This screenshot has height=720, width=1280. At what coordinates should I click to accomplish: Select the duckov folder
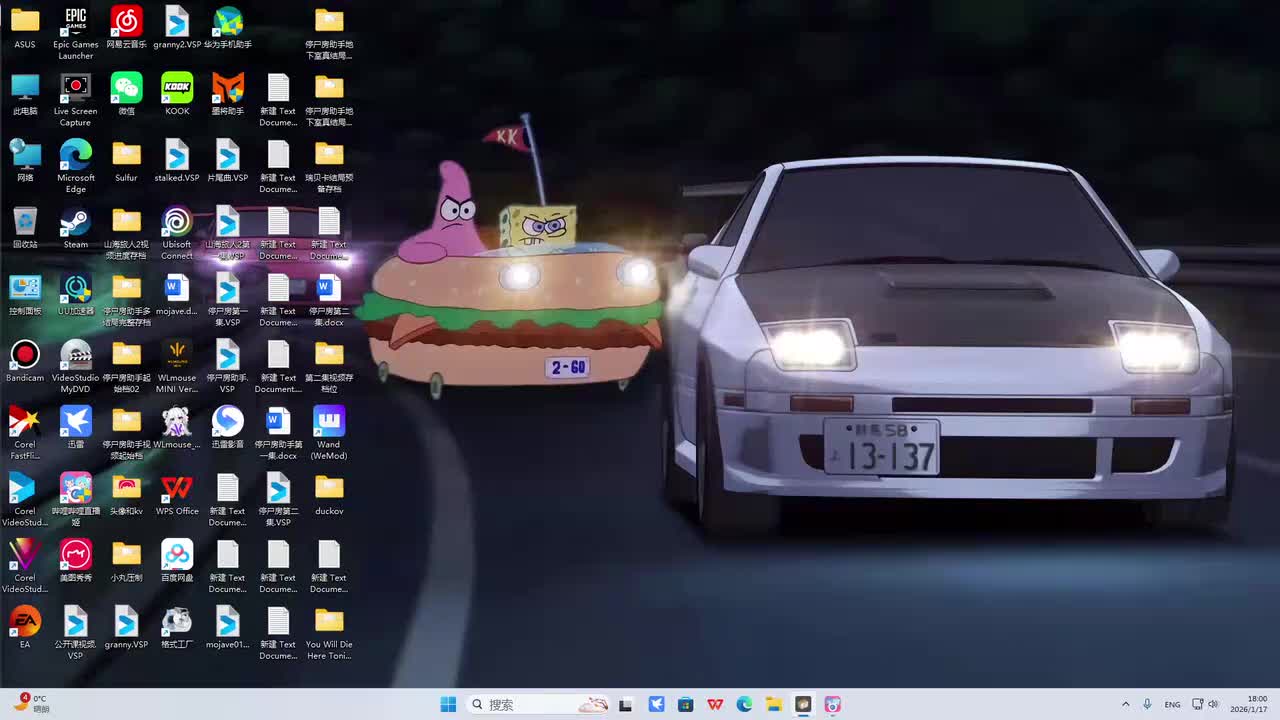point(329,495)
